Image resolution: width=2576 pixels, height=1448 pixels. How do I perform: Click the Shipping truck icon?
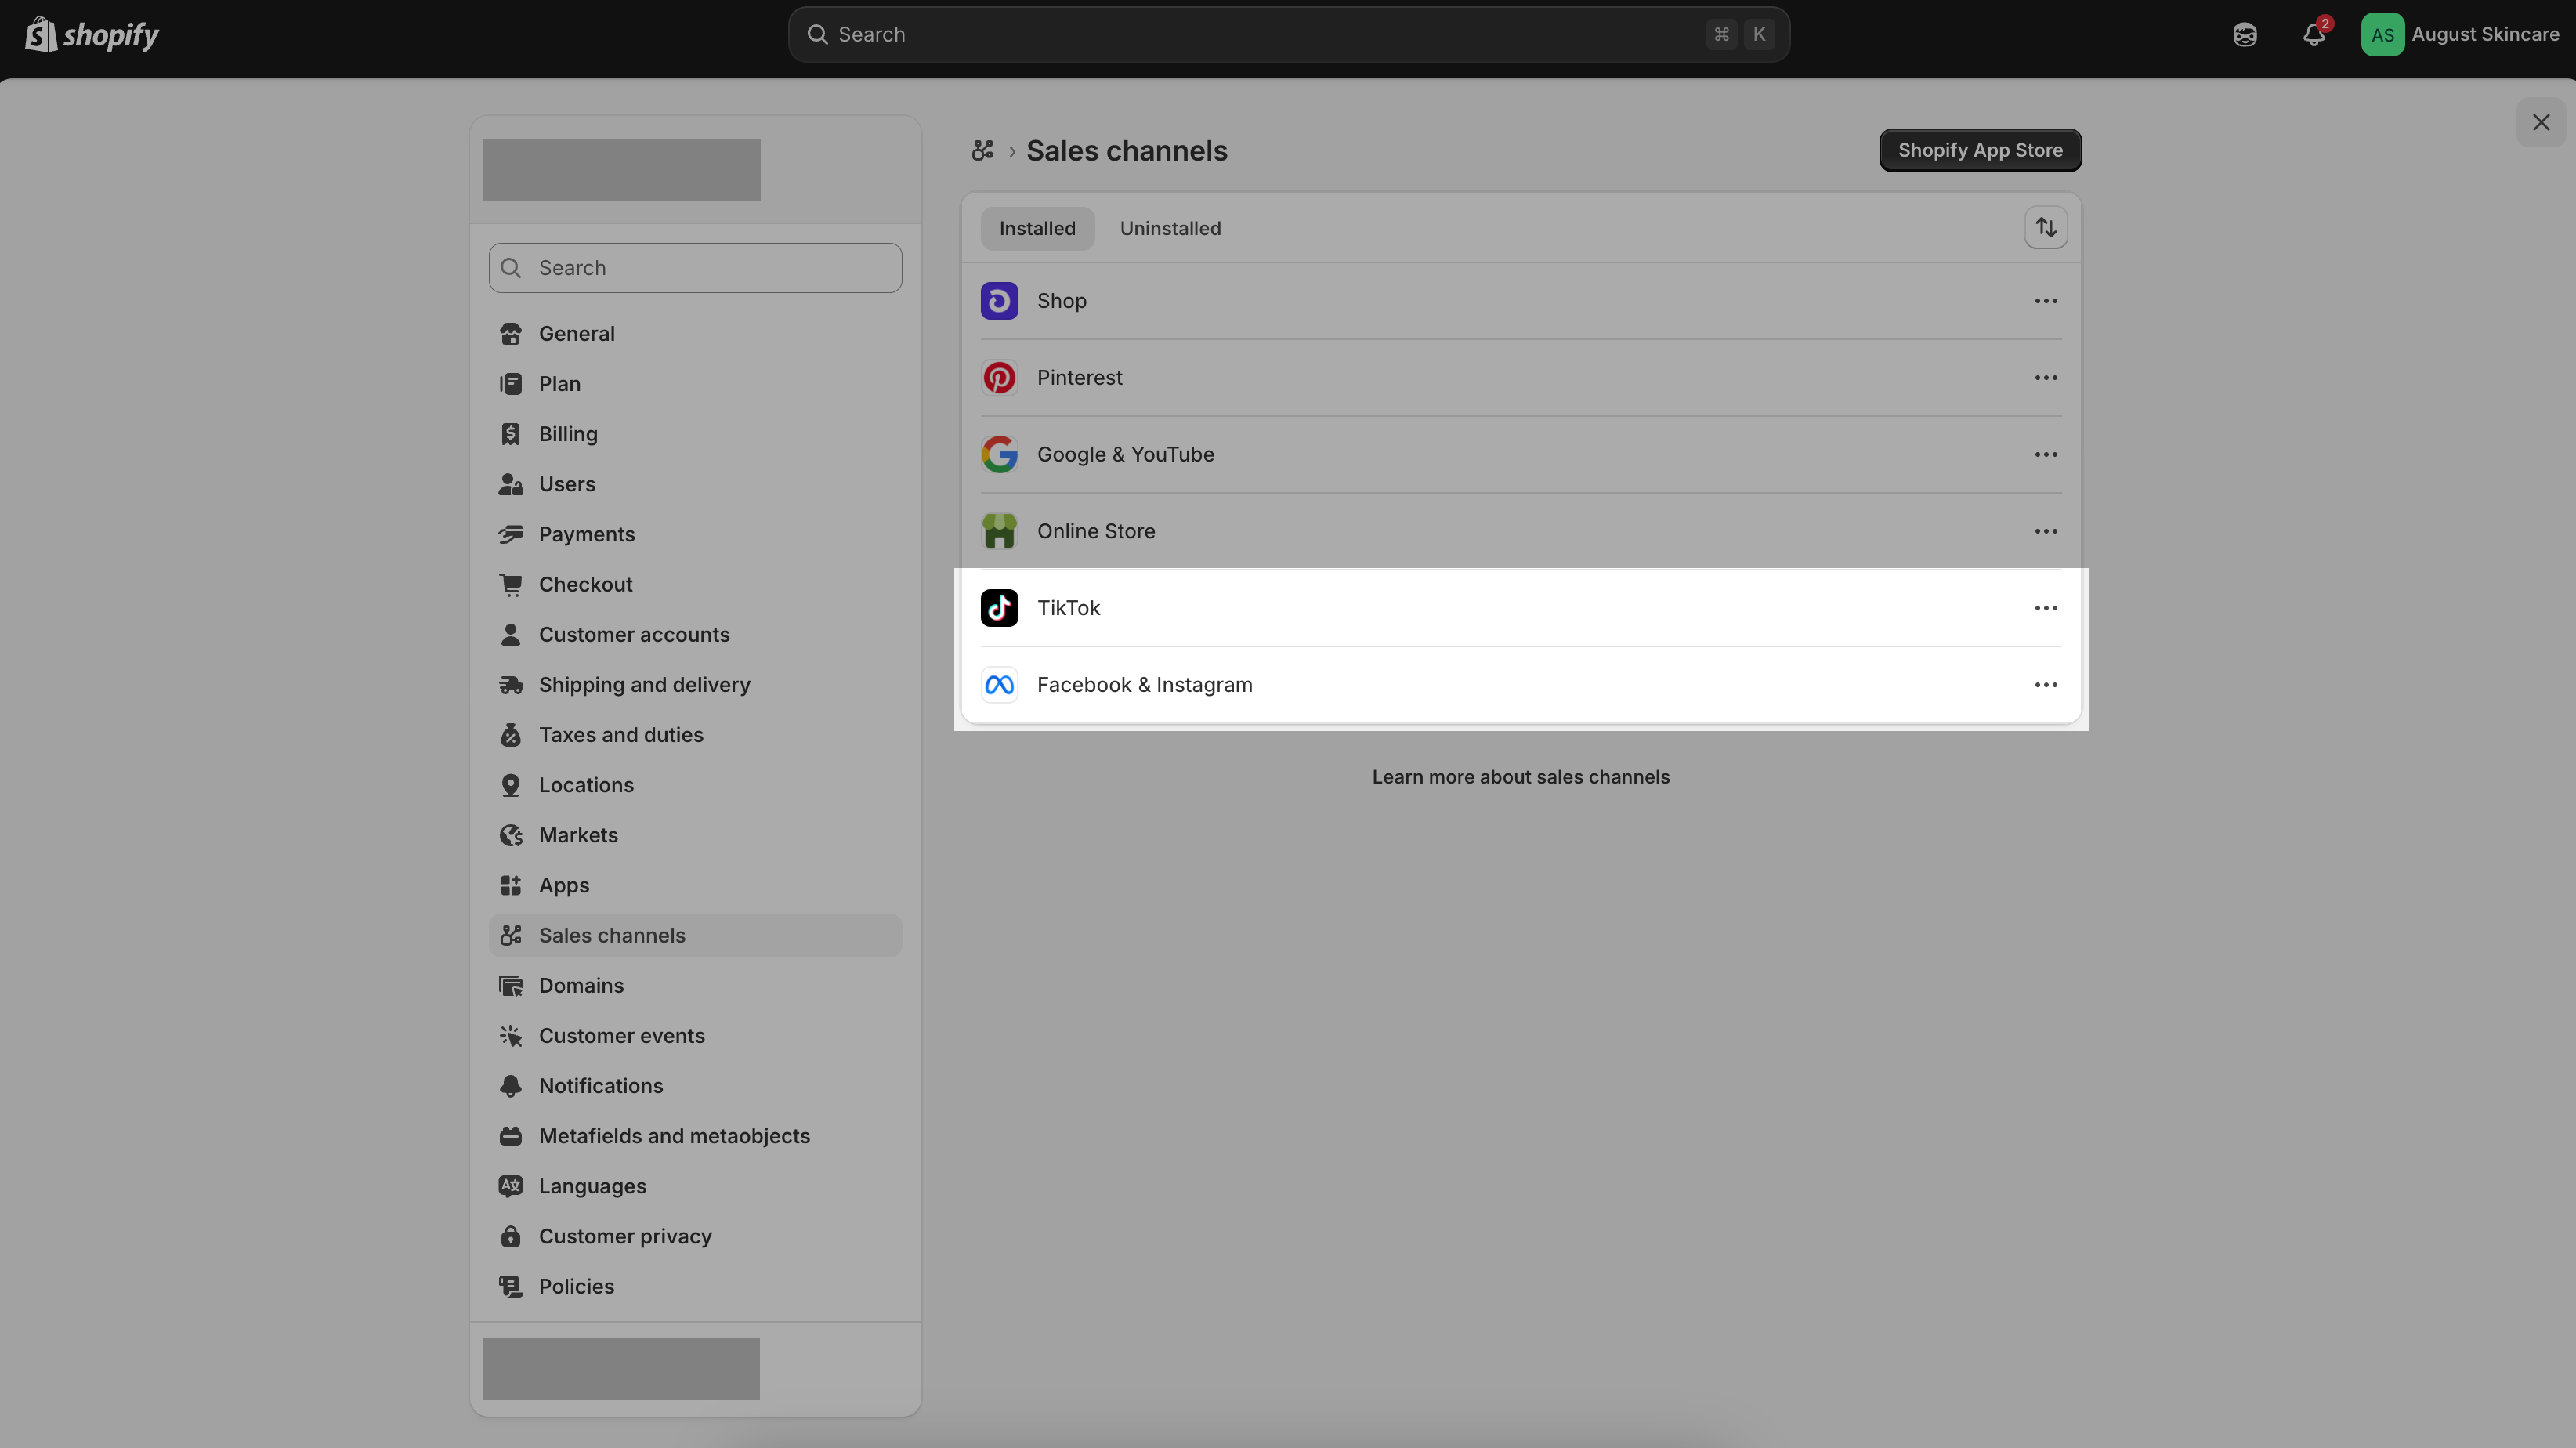[x=511, y=685]
